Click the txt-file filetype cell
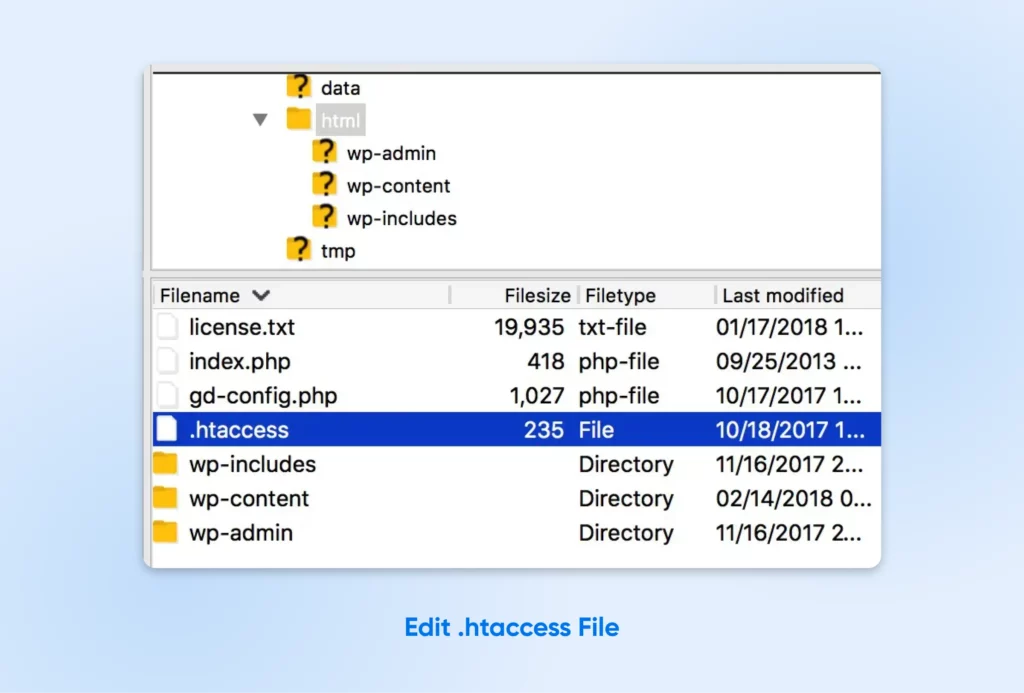This screenshot has width=1024, height=693. pyautogui.click(x=613, y=327)
